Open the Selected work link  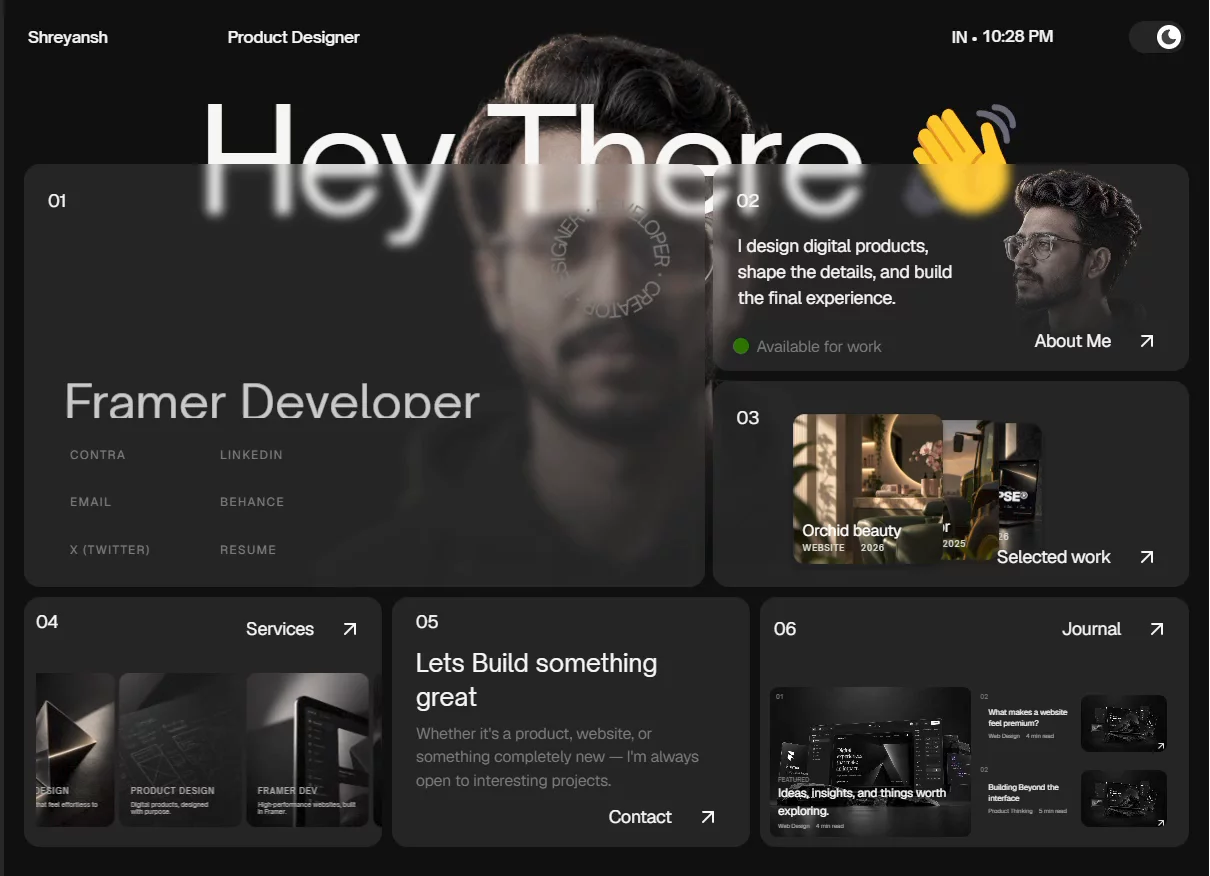click(x=1054, y=557)
